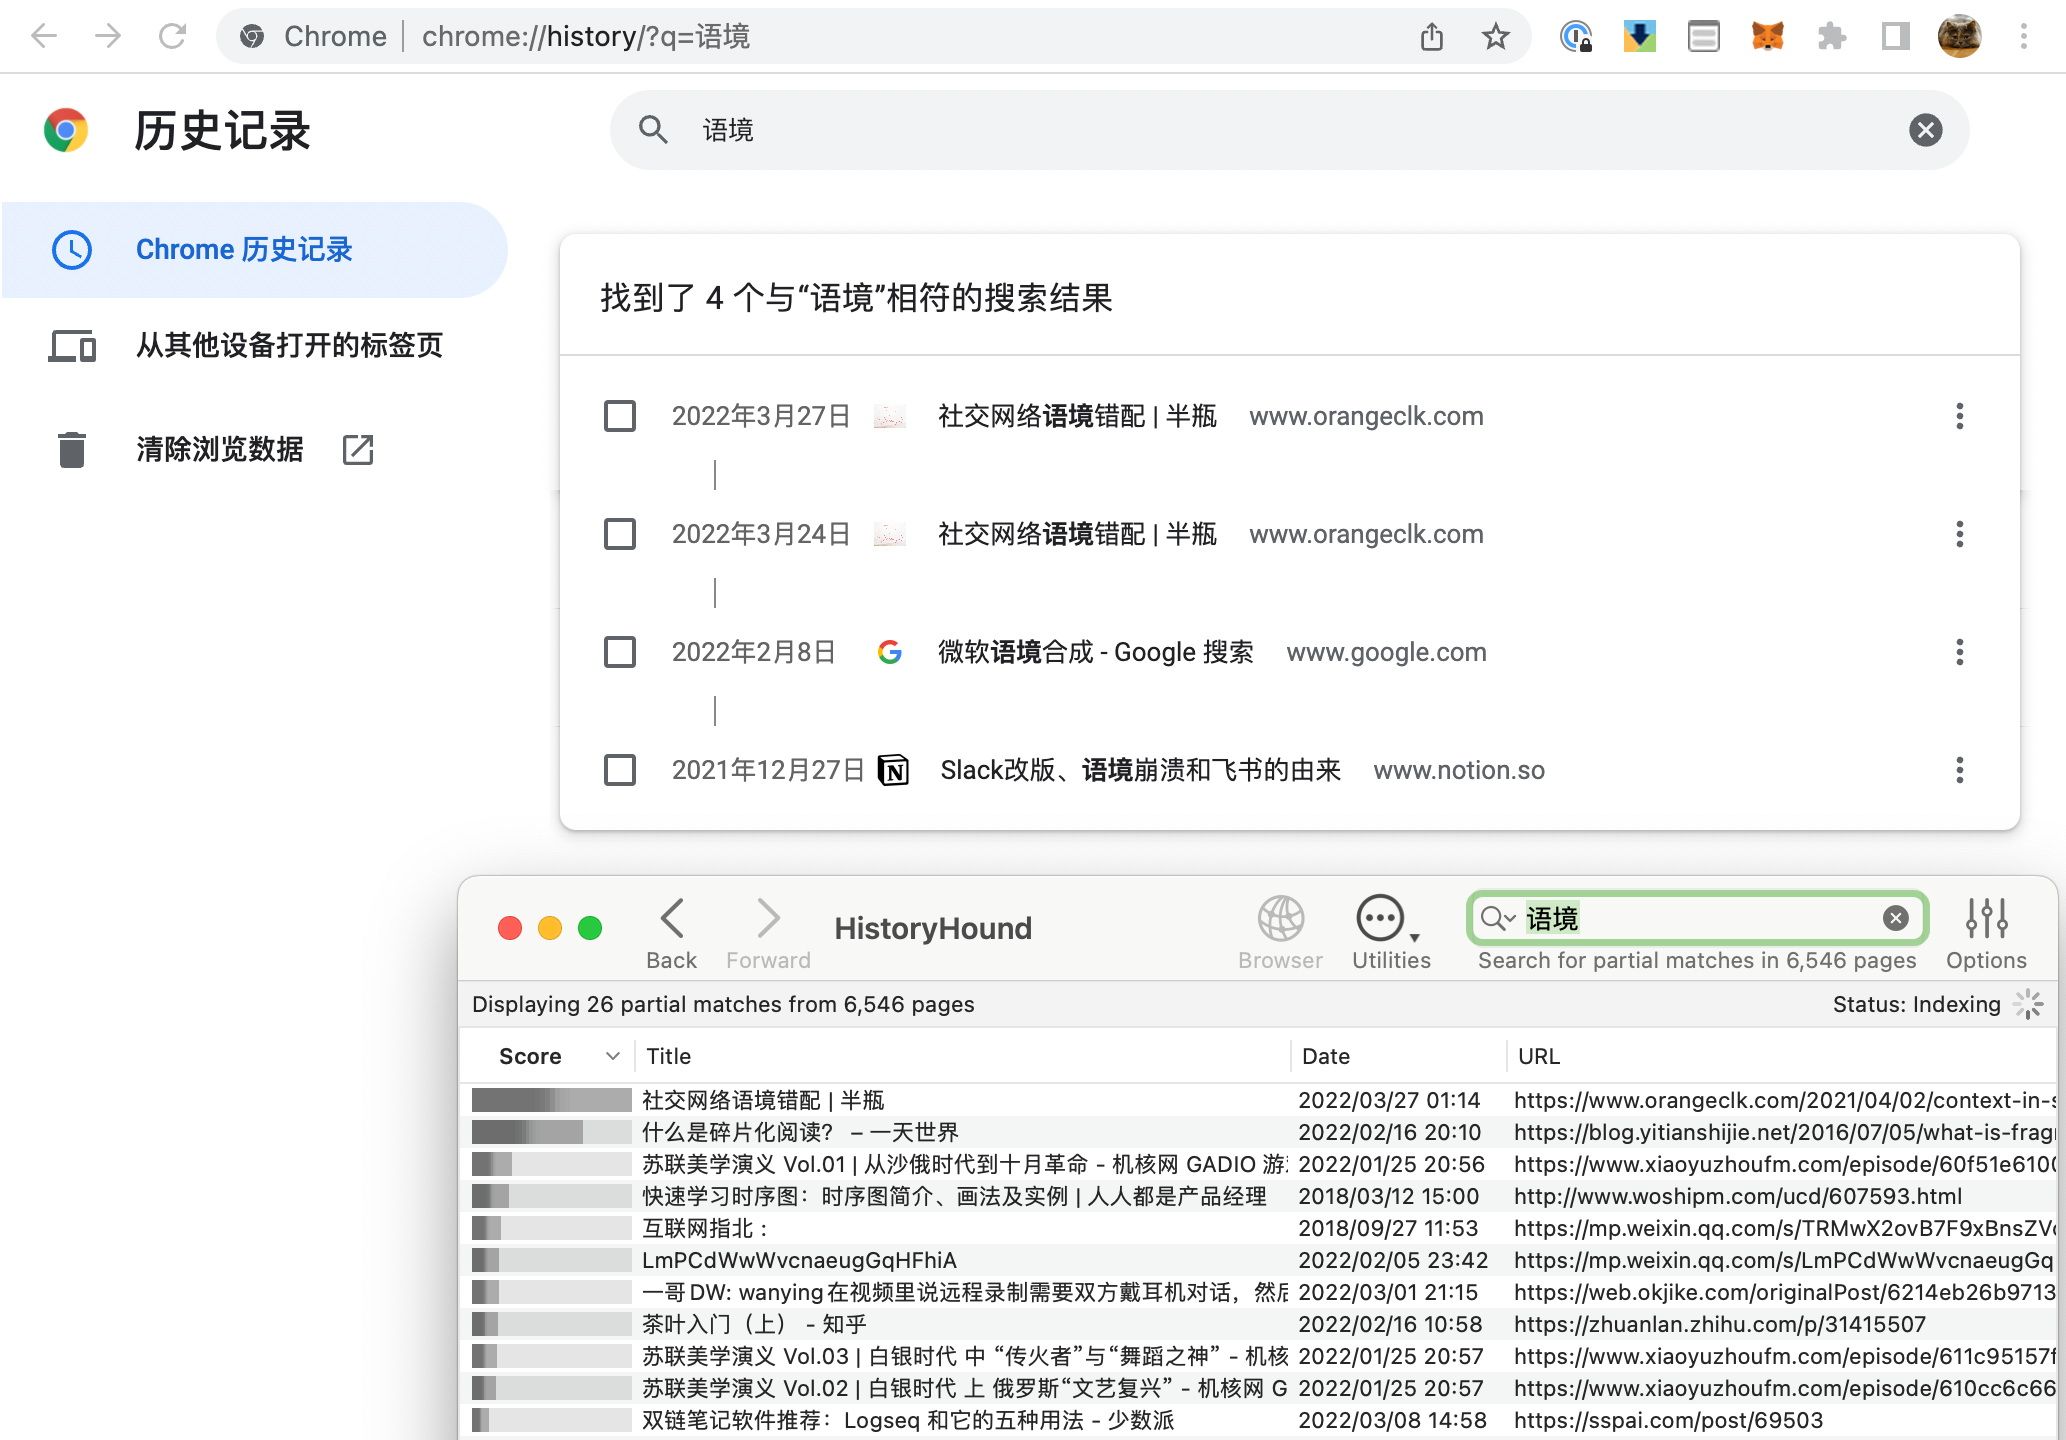2066x1440 pixels.
Task: Click Chrome logo beside 历史记录 title
Action: coord(66,130)
